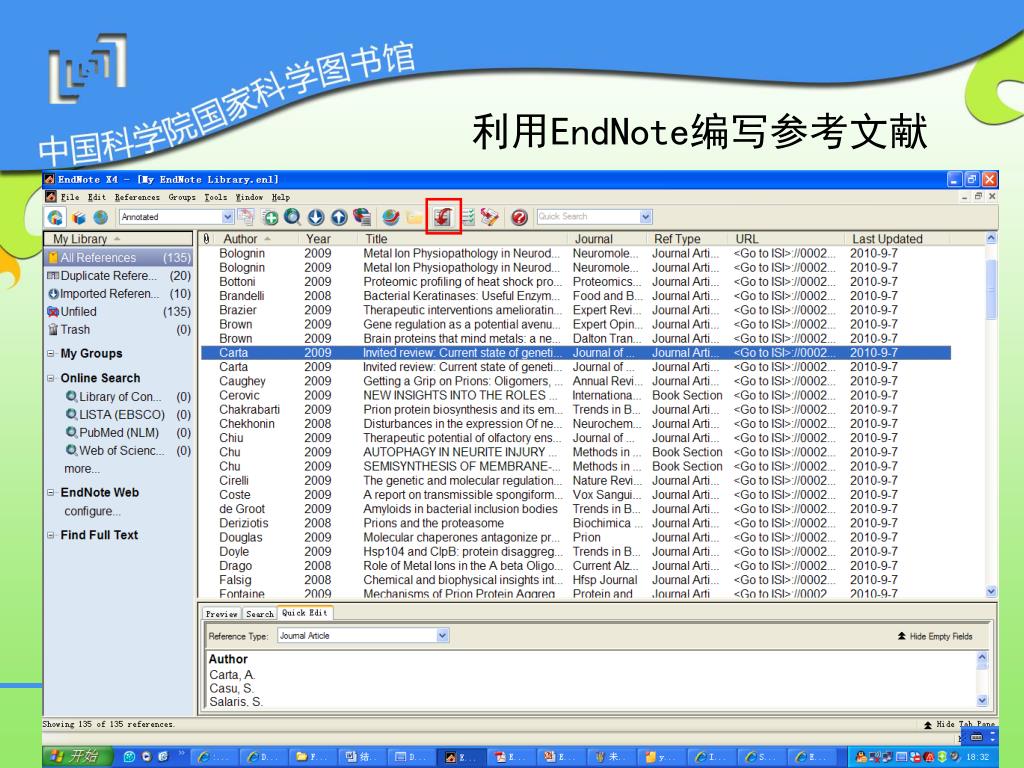
Task: Click the Copy Formatted toolbar icon
Action: point(246,217)
